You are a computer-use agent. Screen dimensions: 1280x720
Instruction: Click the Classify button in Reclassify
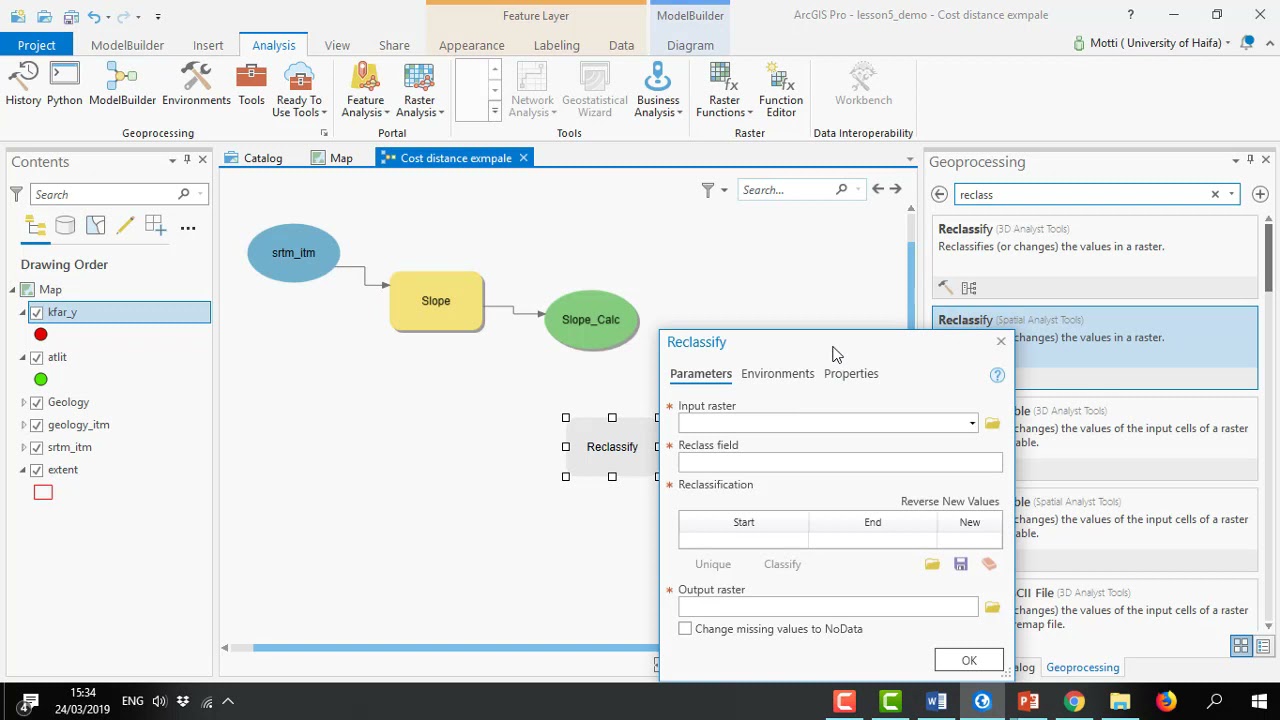(x=782, y=565)
